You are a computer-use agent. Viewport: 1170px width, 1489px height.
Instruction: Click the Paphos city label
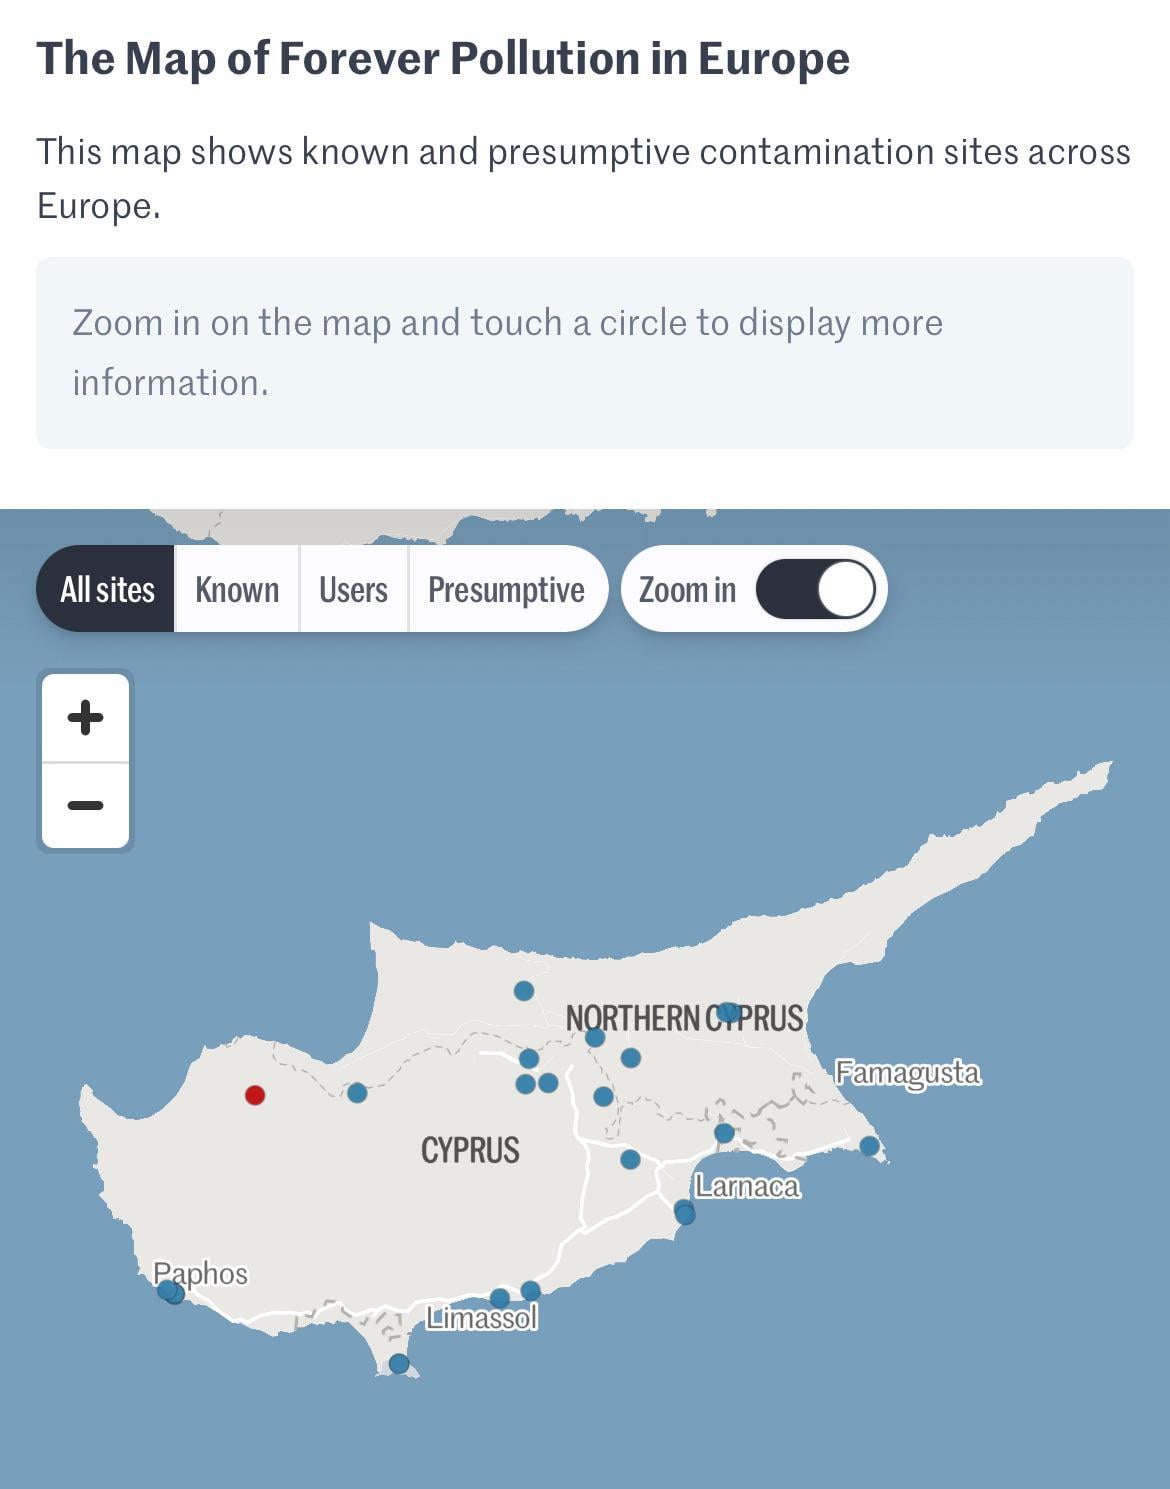(201, 1273)
